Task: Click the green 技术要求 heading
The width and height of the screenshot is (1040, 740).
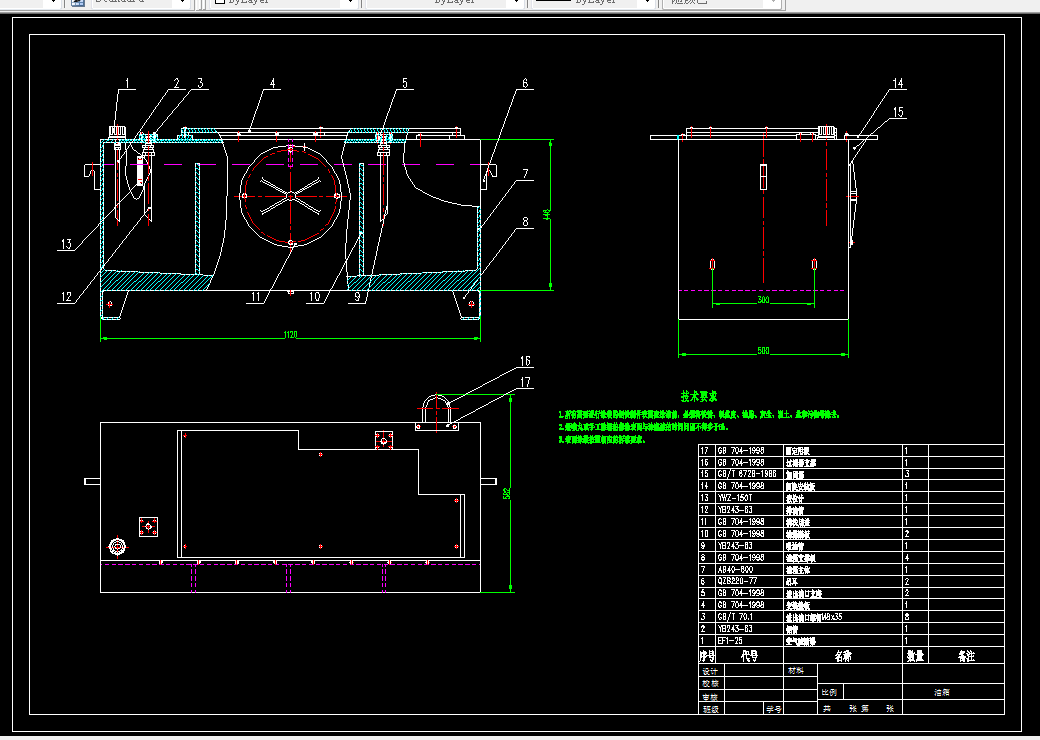Action: (699, 397)
